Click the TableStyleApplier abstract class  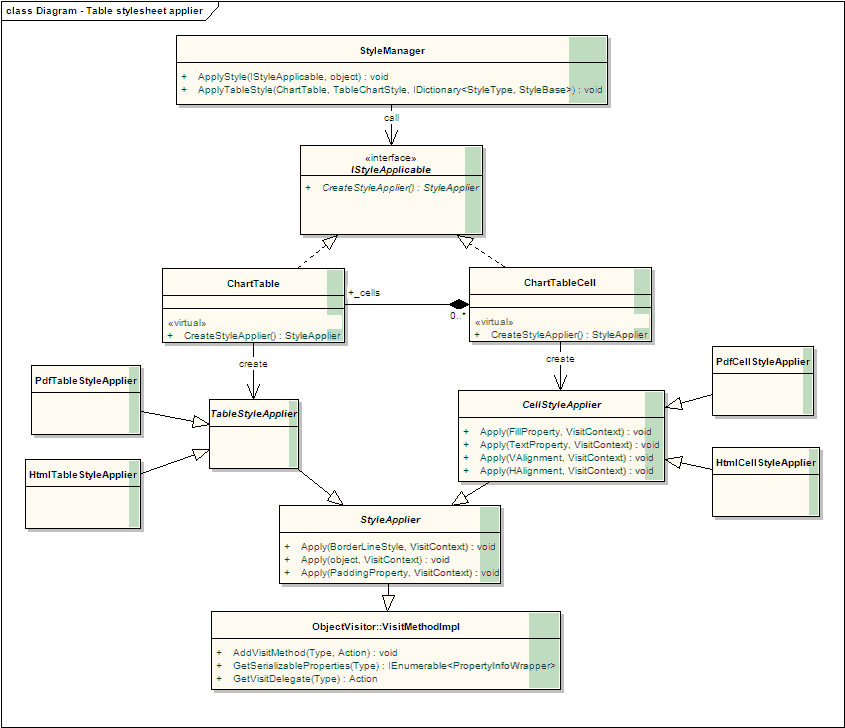pyautogui.click(x=253, y=411)
